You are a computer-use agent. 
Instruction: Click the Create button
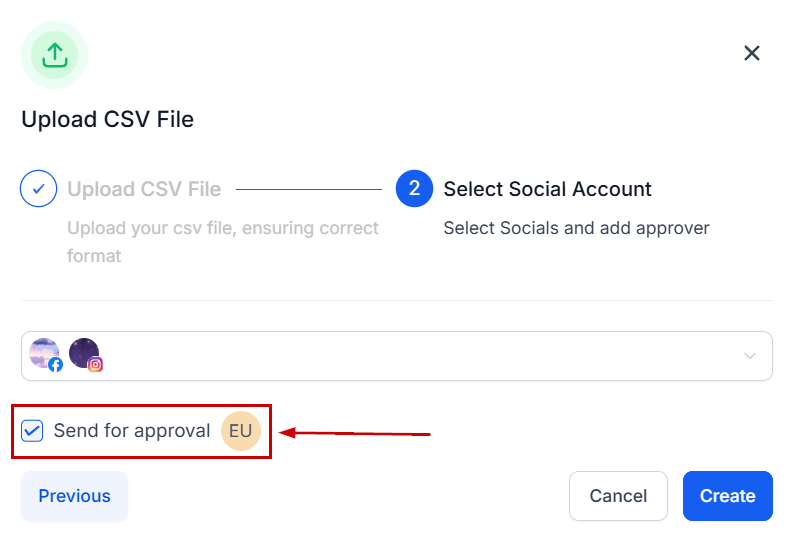727,496
